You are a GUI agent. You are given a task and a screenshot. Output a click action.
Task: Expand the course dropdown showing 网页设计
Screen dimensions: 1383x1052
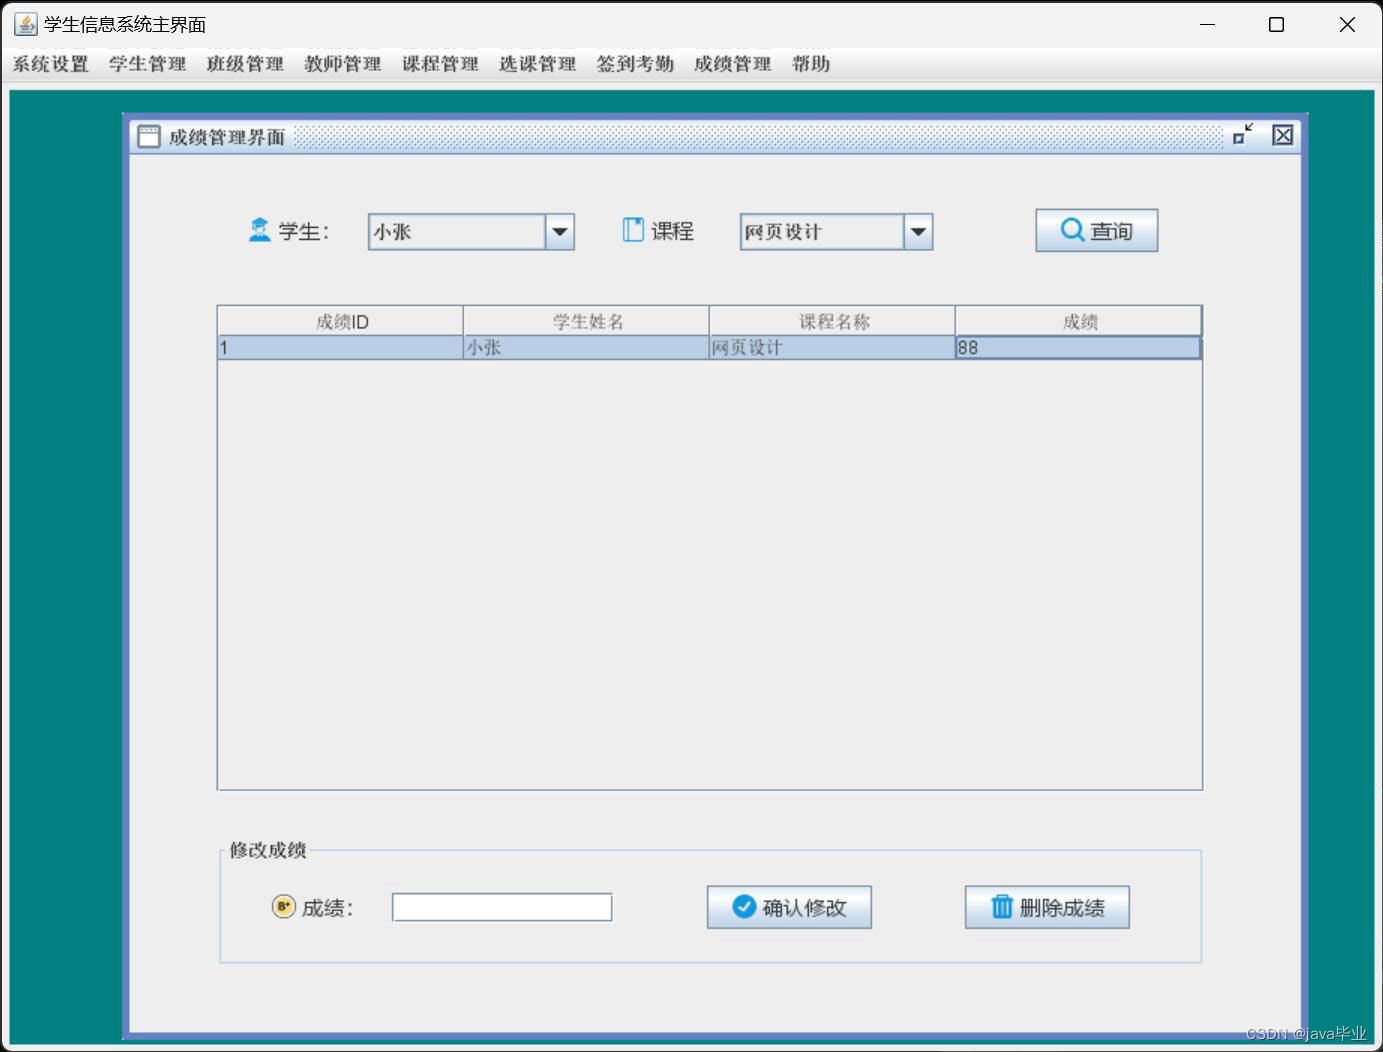point(917,231)
